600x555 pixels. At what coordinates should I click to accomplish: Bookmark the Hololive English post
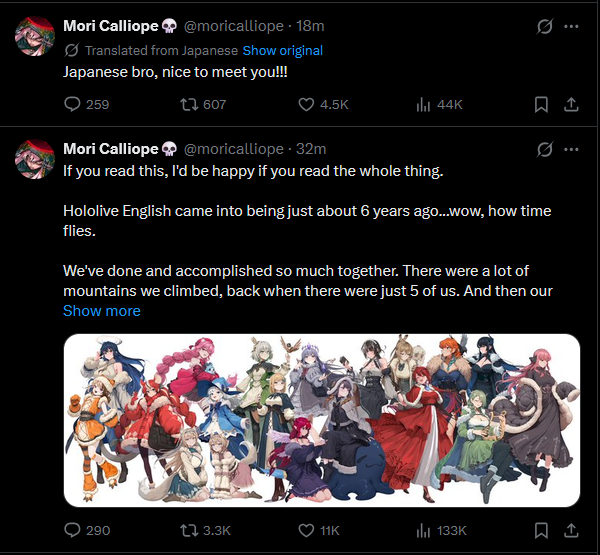point(541,530)
